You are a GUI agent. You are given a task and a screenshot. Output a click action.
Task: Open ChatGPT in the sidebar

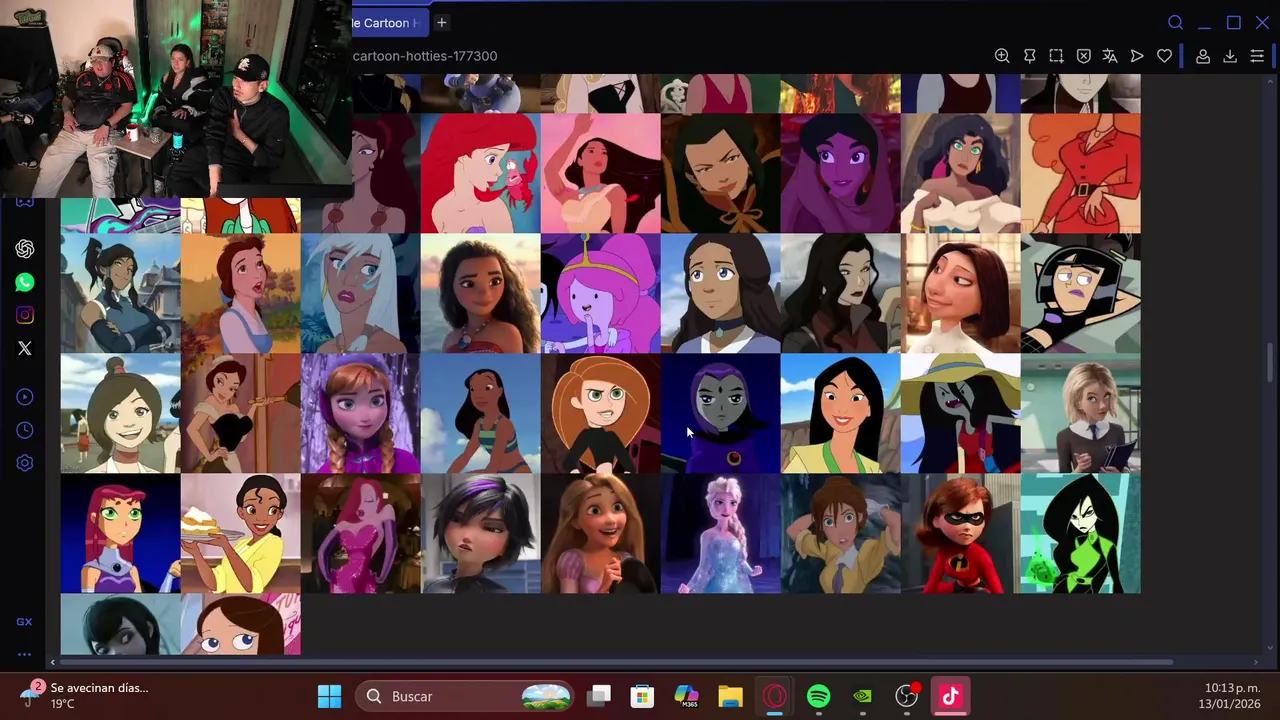tap(25, 249)
